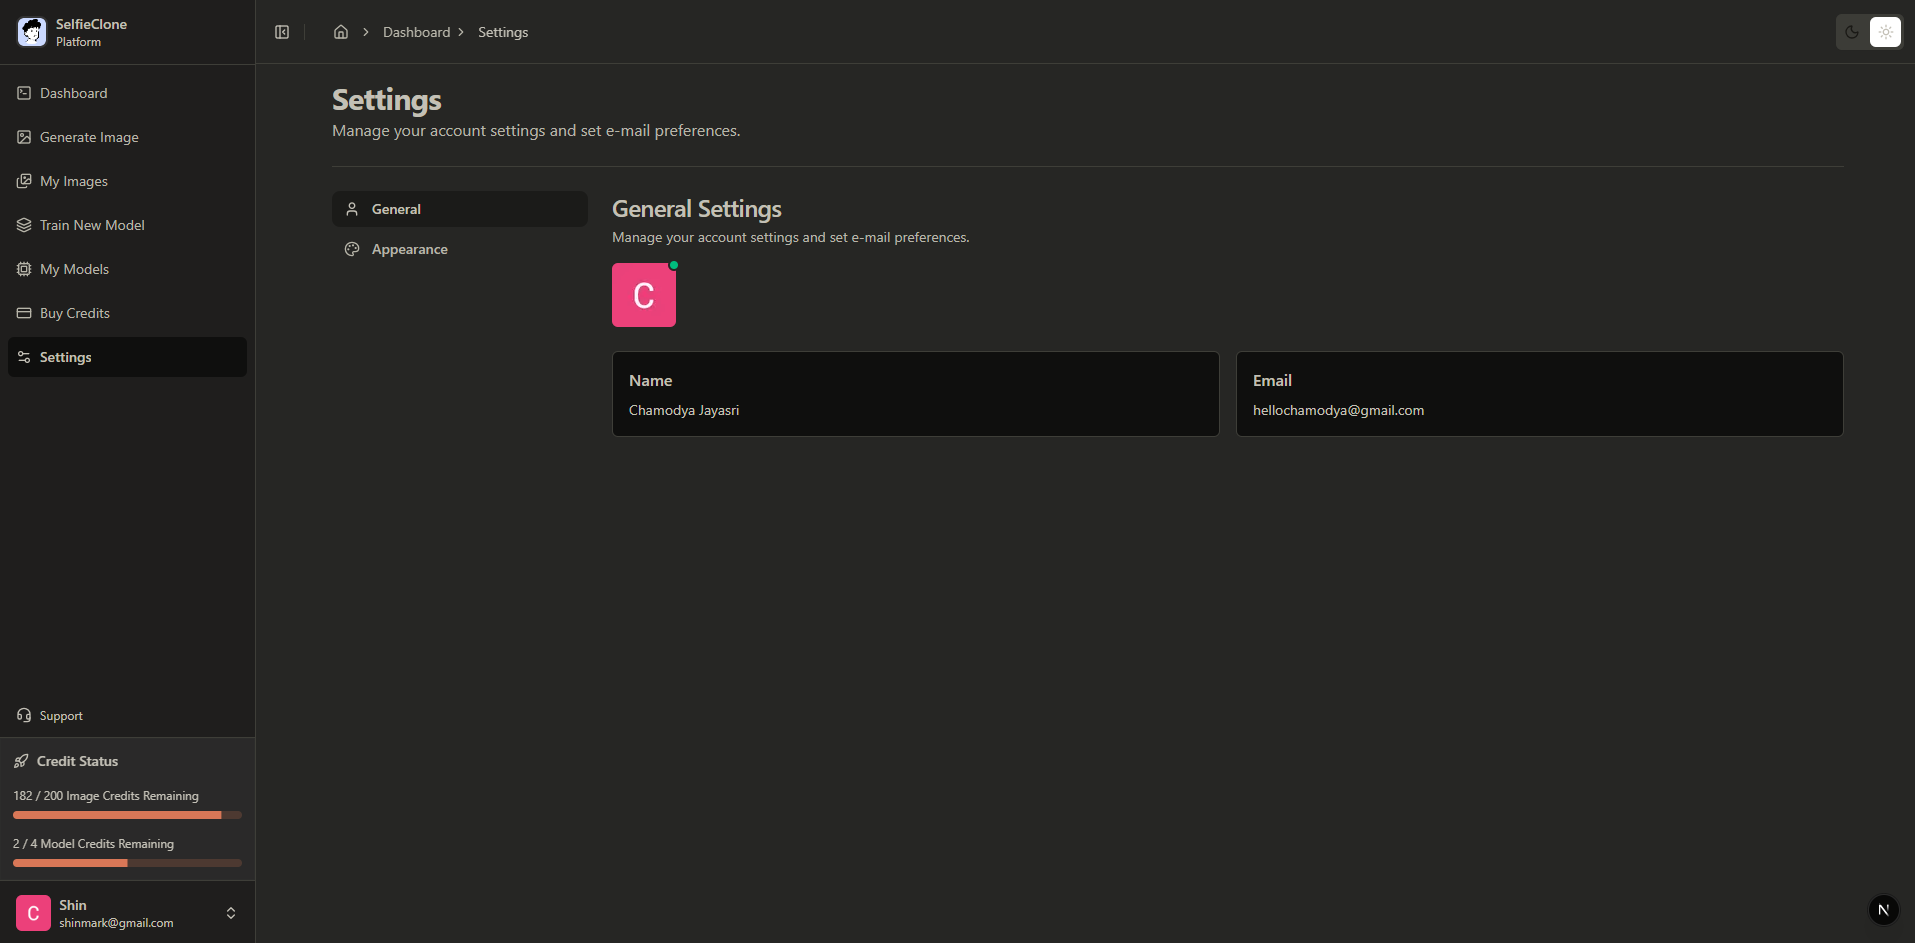Select the My Images icon
The width and height of the screenshot is (1915, 943).
pos(23,181)
